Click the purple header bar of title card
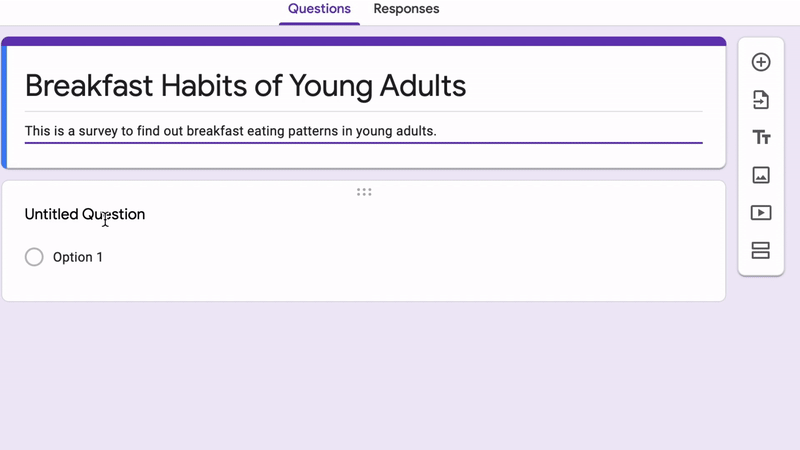 [363, 41]
